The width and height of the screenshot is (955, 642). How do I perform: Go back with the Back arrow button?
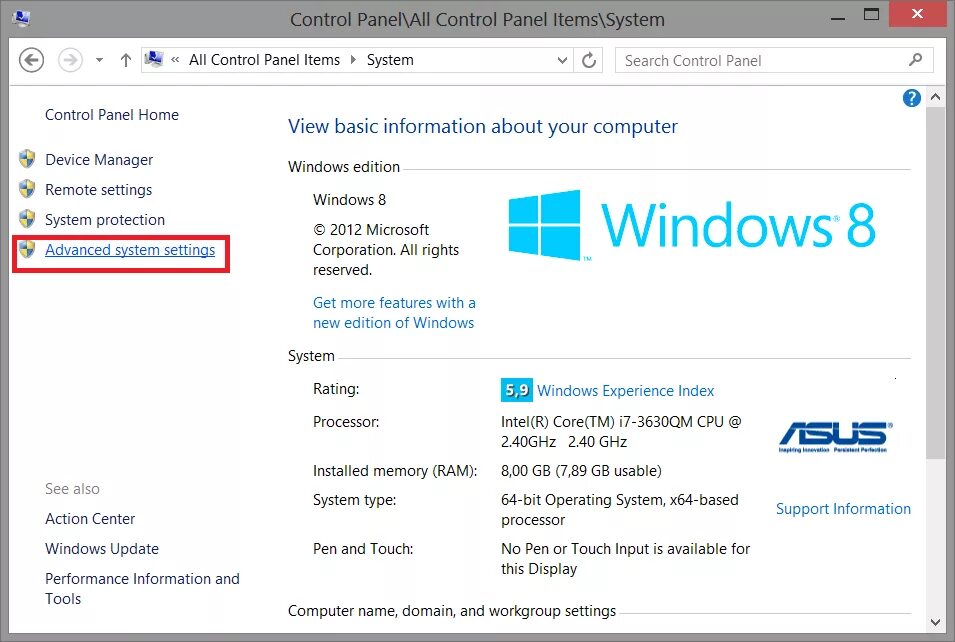click(31, 60)
